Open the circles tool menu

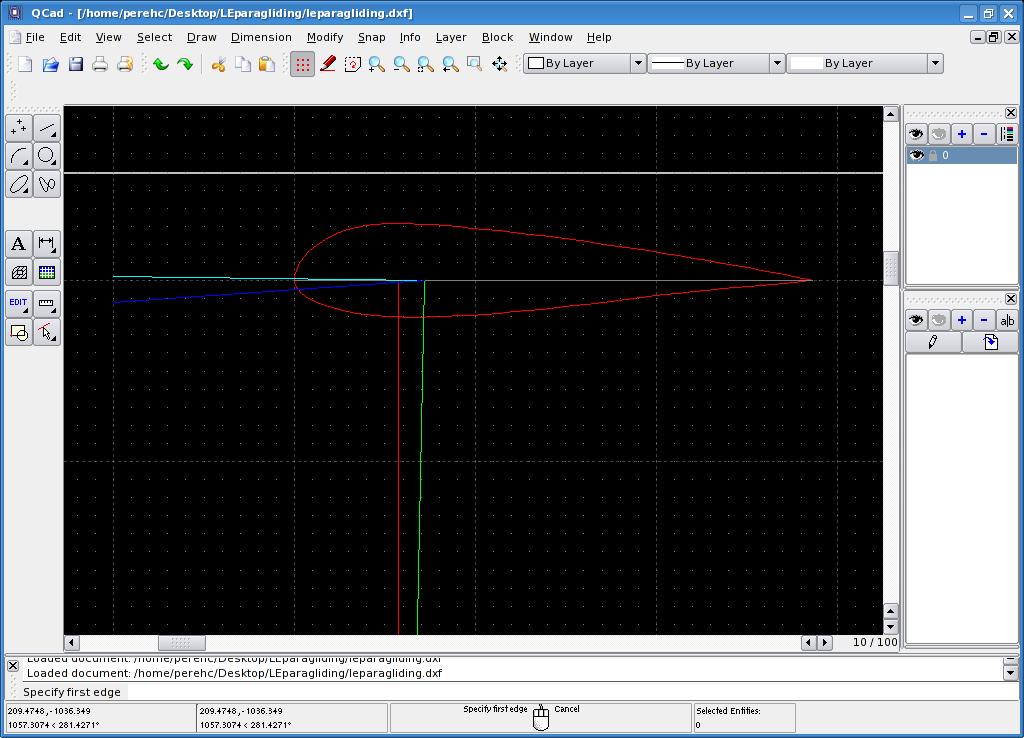tap(47, 156)
